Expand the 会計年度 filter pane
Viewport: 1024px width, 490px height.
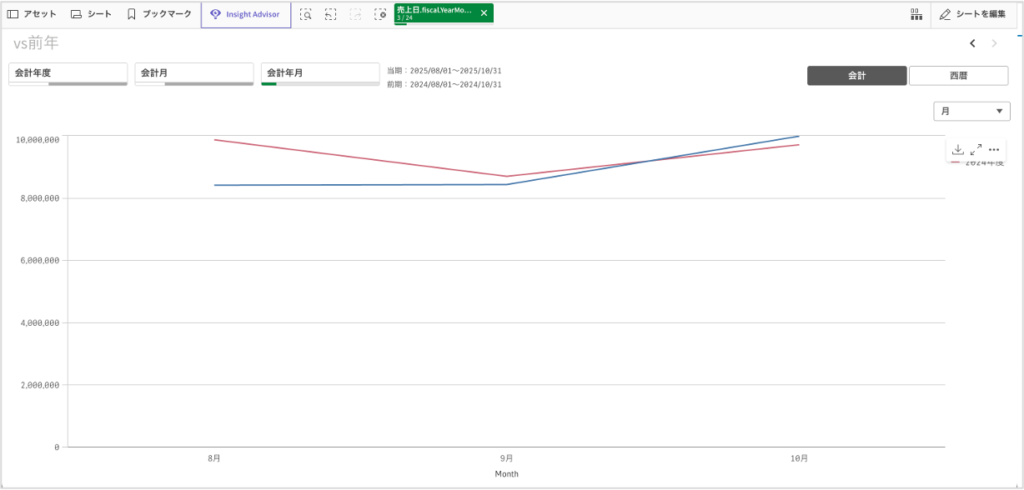click(x=68, y=73)
